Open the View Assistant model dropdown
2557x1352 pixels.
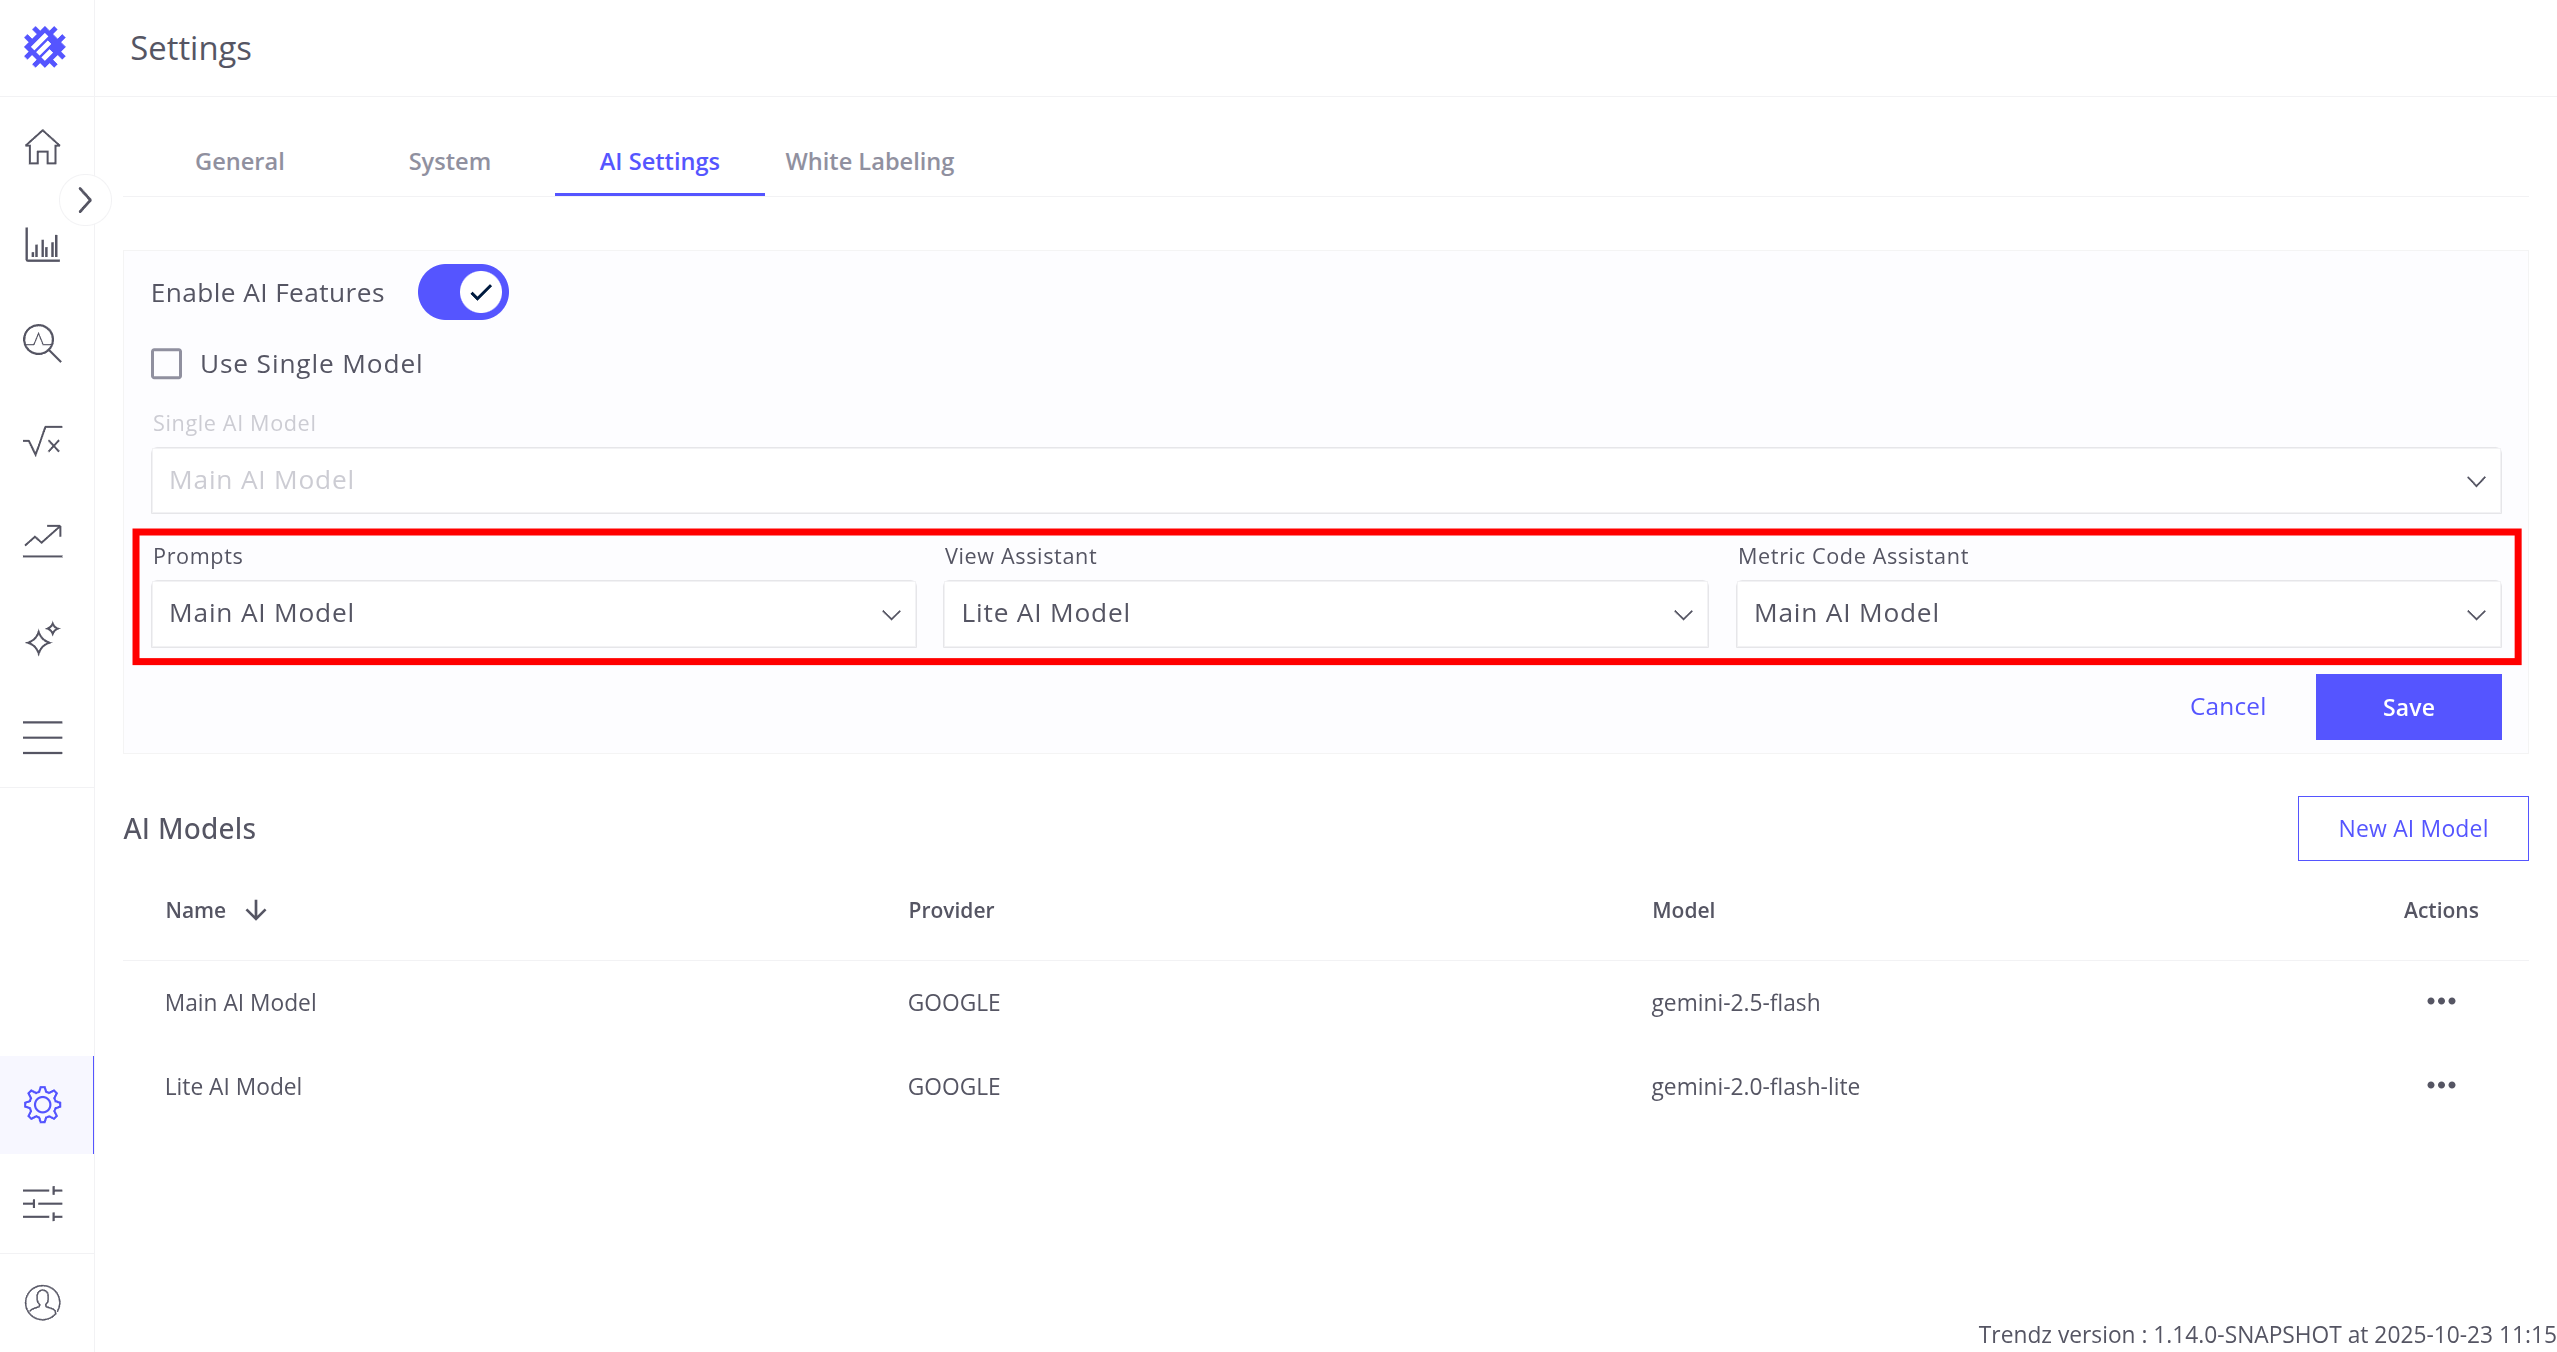1325,614
